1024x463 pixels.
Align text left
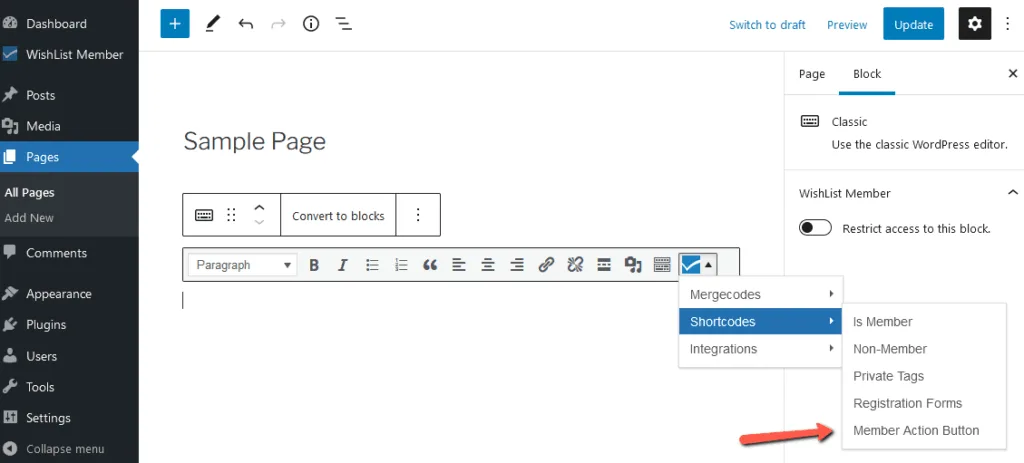point(459,265)
